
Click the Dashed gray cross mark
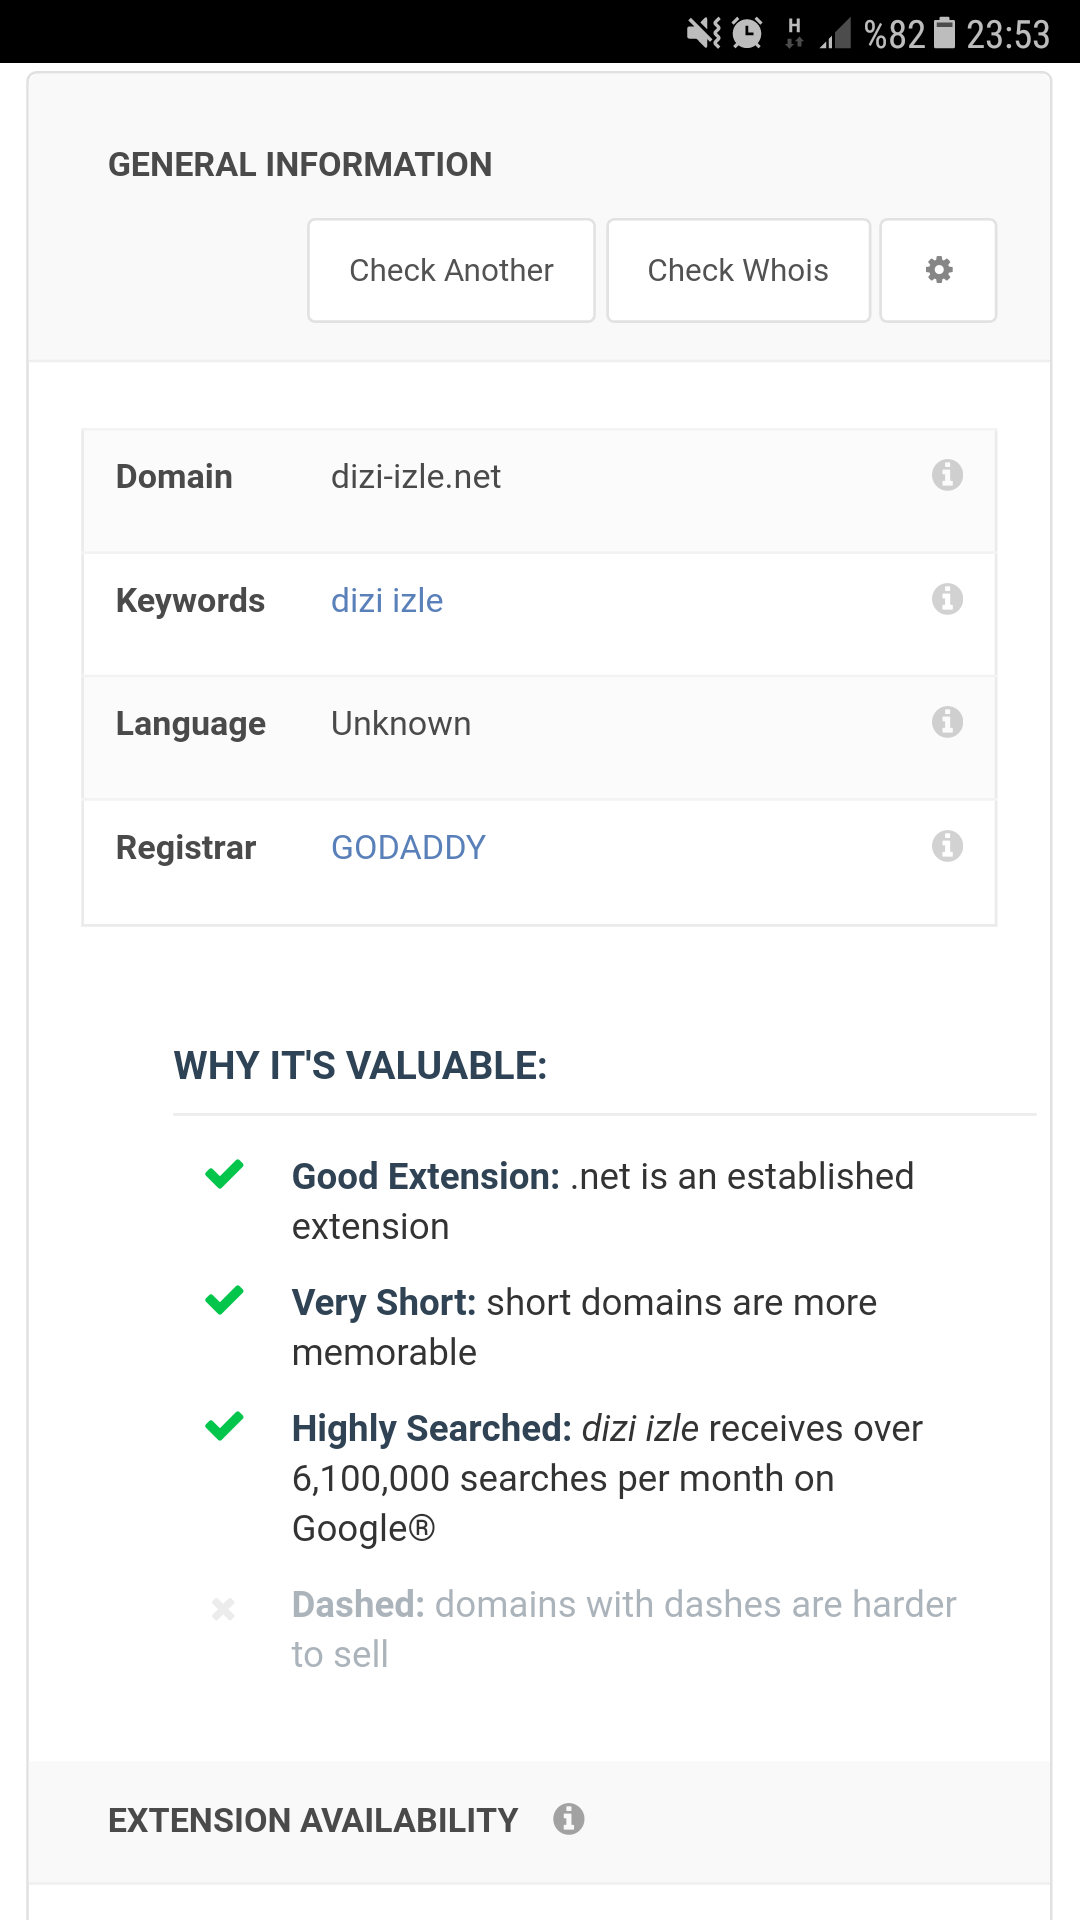click(223, 1609)
